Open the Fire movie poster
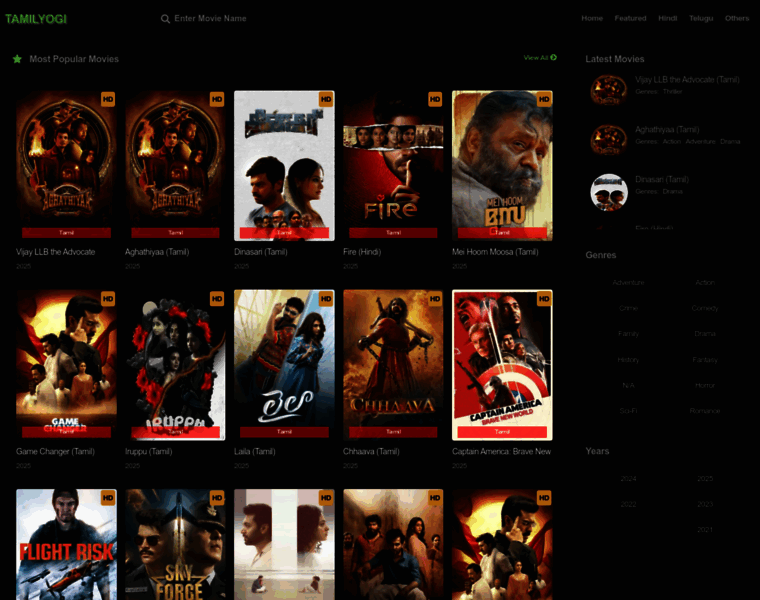The width and height of the screenshot is (760, 600). [x=393, y=166]
